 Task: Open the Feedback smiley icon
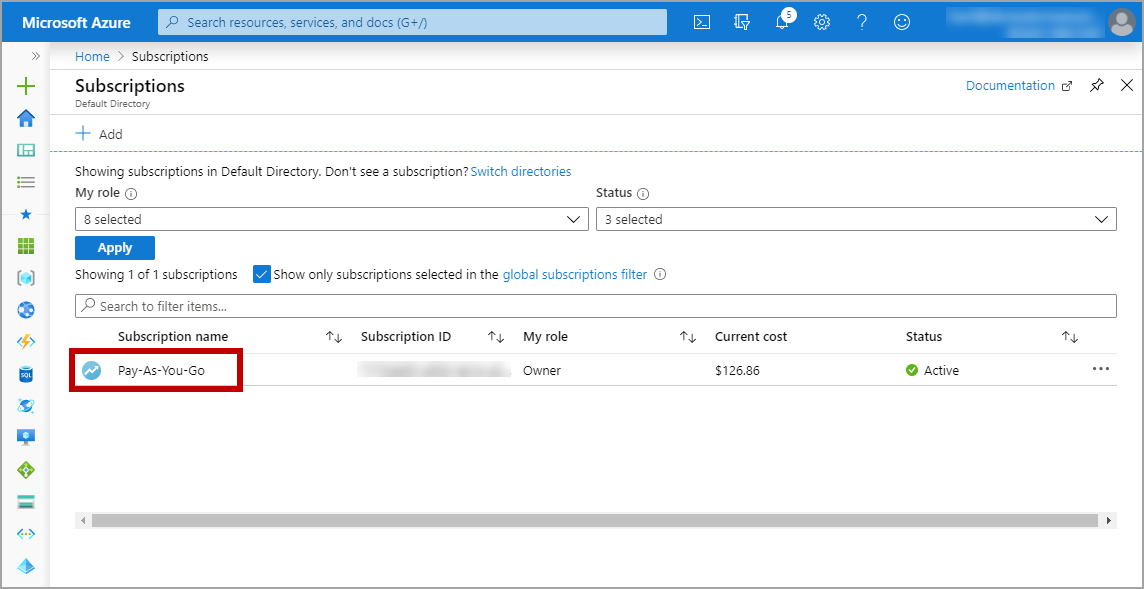[x=902, y=22]
